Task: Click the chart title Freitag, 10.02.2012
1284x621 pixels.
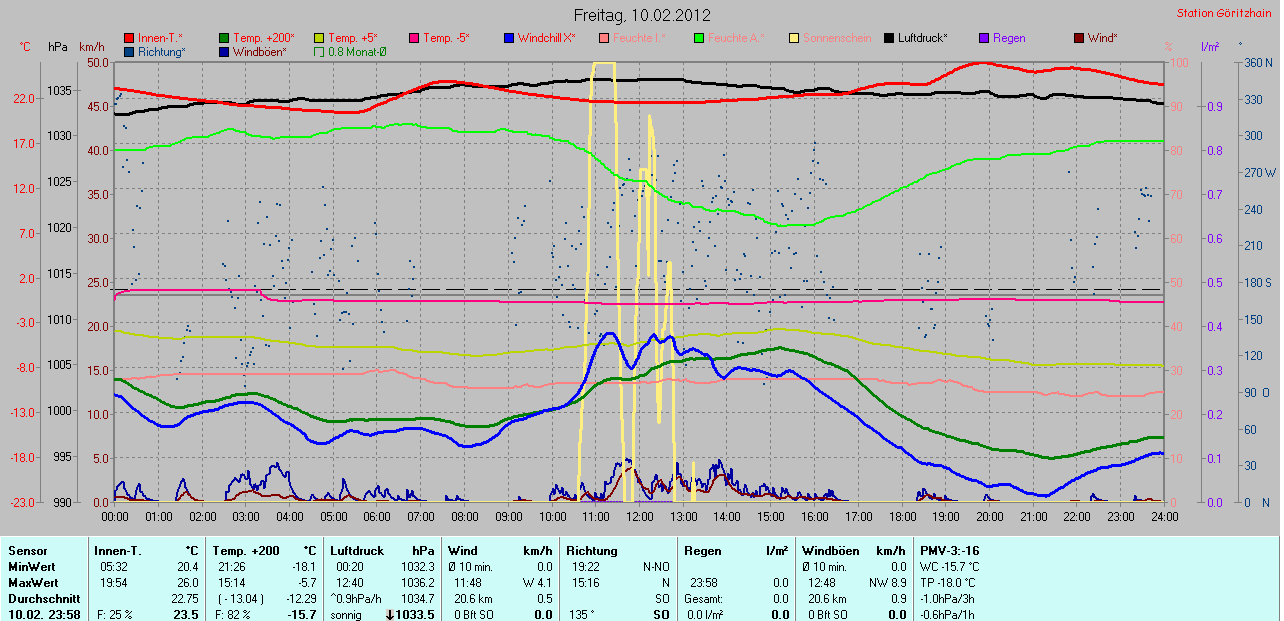Action: (642, 15)
